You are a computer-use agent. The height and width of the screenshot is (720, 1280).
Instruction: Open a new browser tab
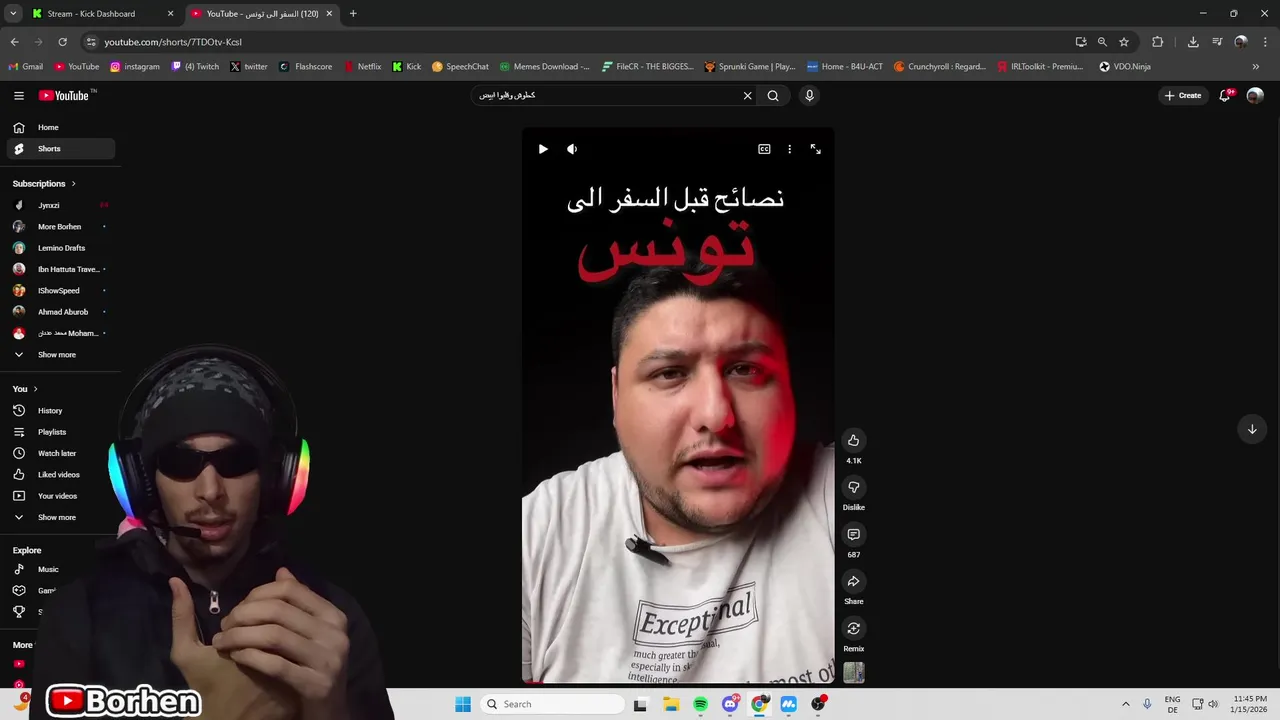tap(353, 14)
